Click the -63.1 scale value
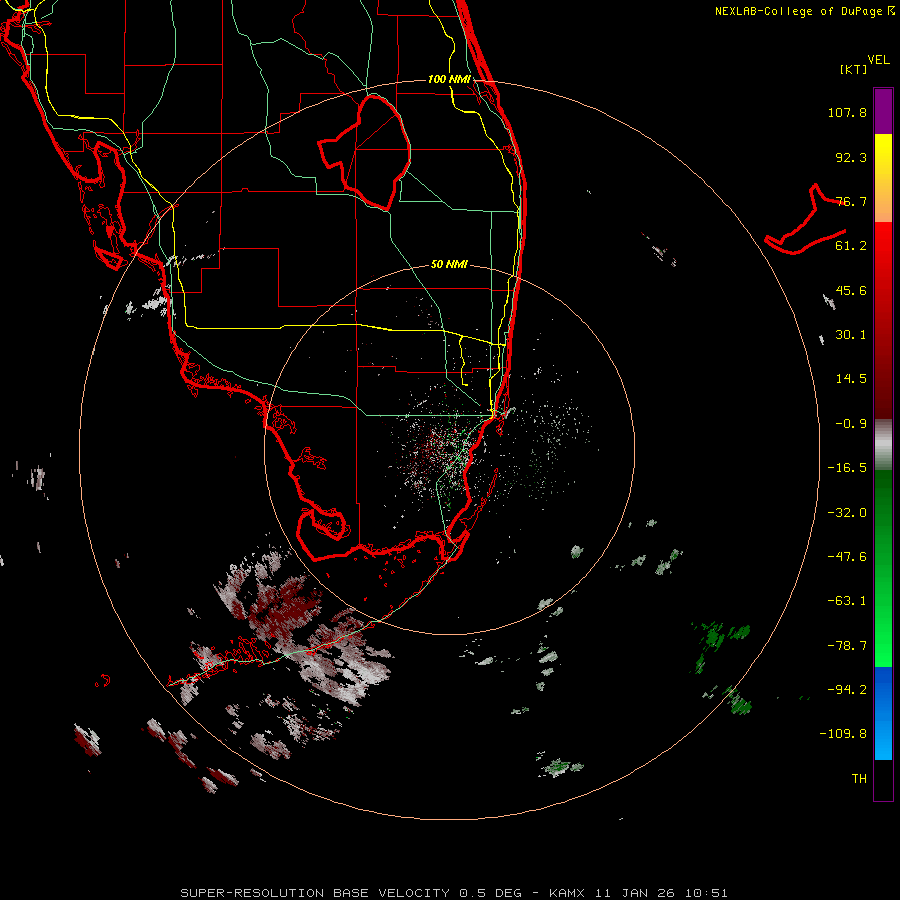 [x=847, y=601]
